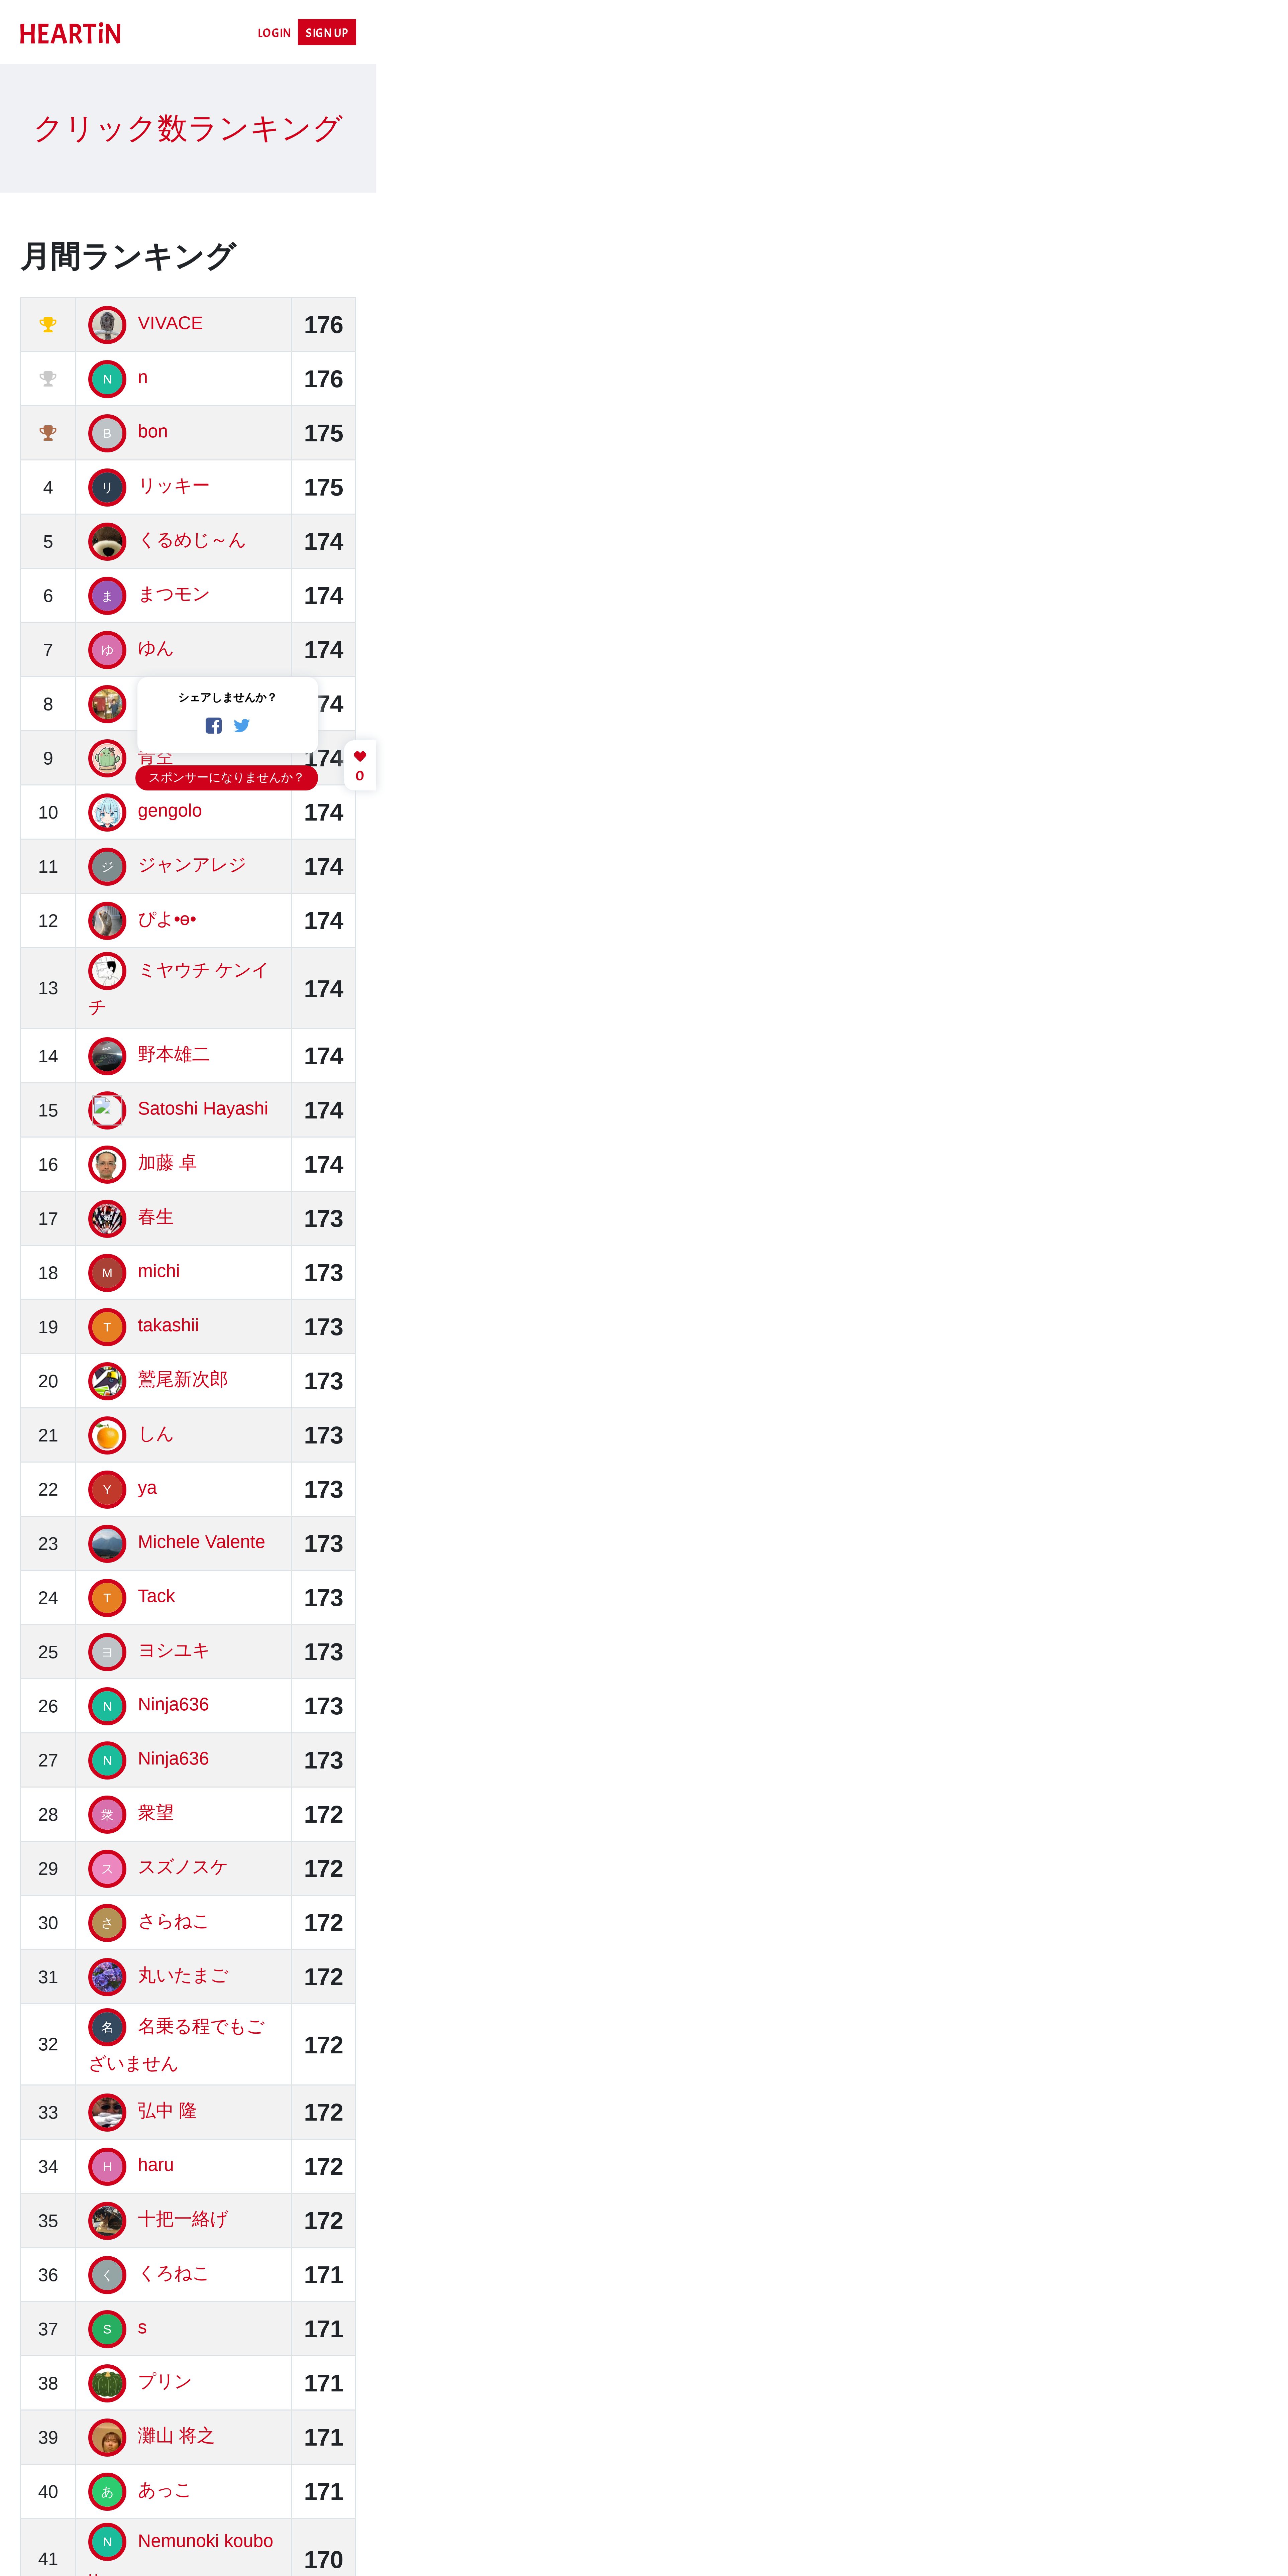Open the Michele Valente profile

(x=201, y=1542)
